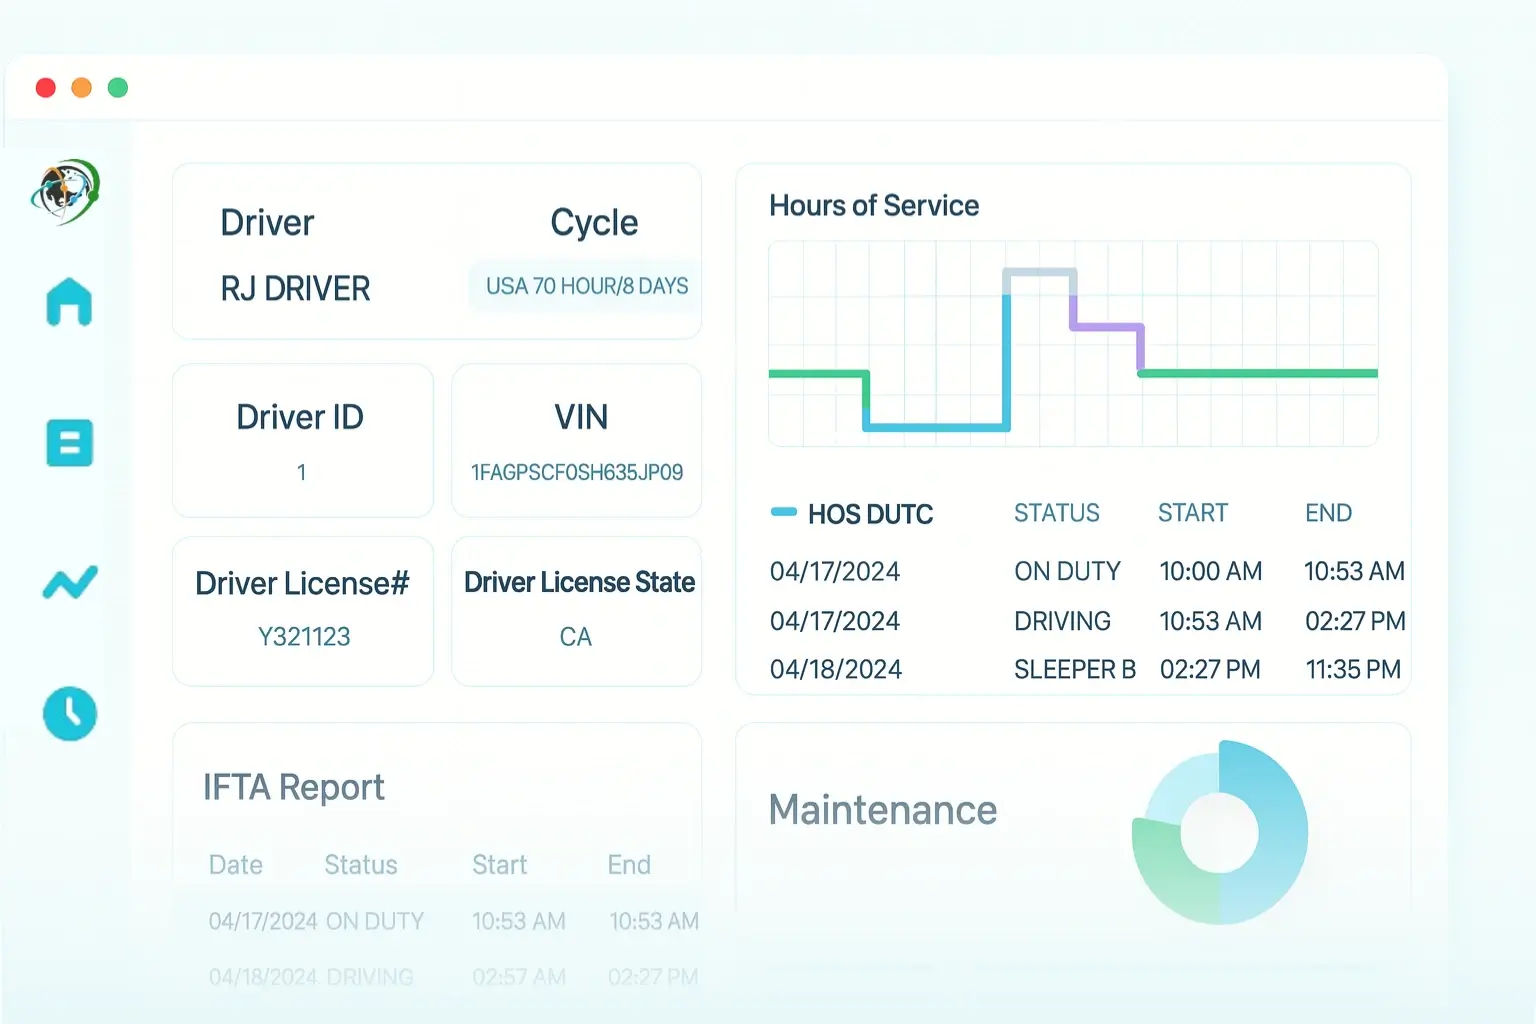Toggle the USA 70 HOUR/8 DAYS cycle
This screenshot has height=1024, width=1536.
point(586,285)
